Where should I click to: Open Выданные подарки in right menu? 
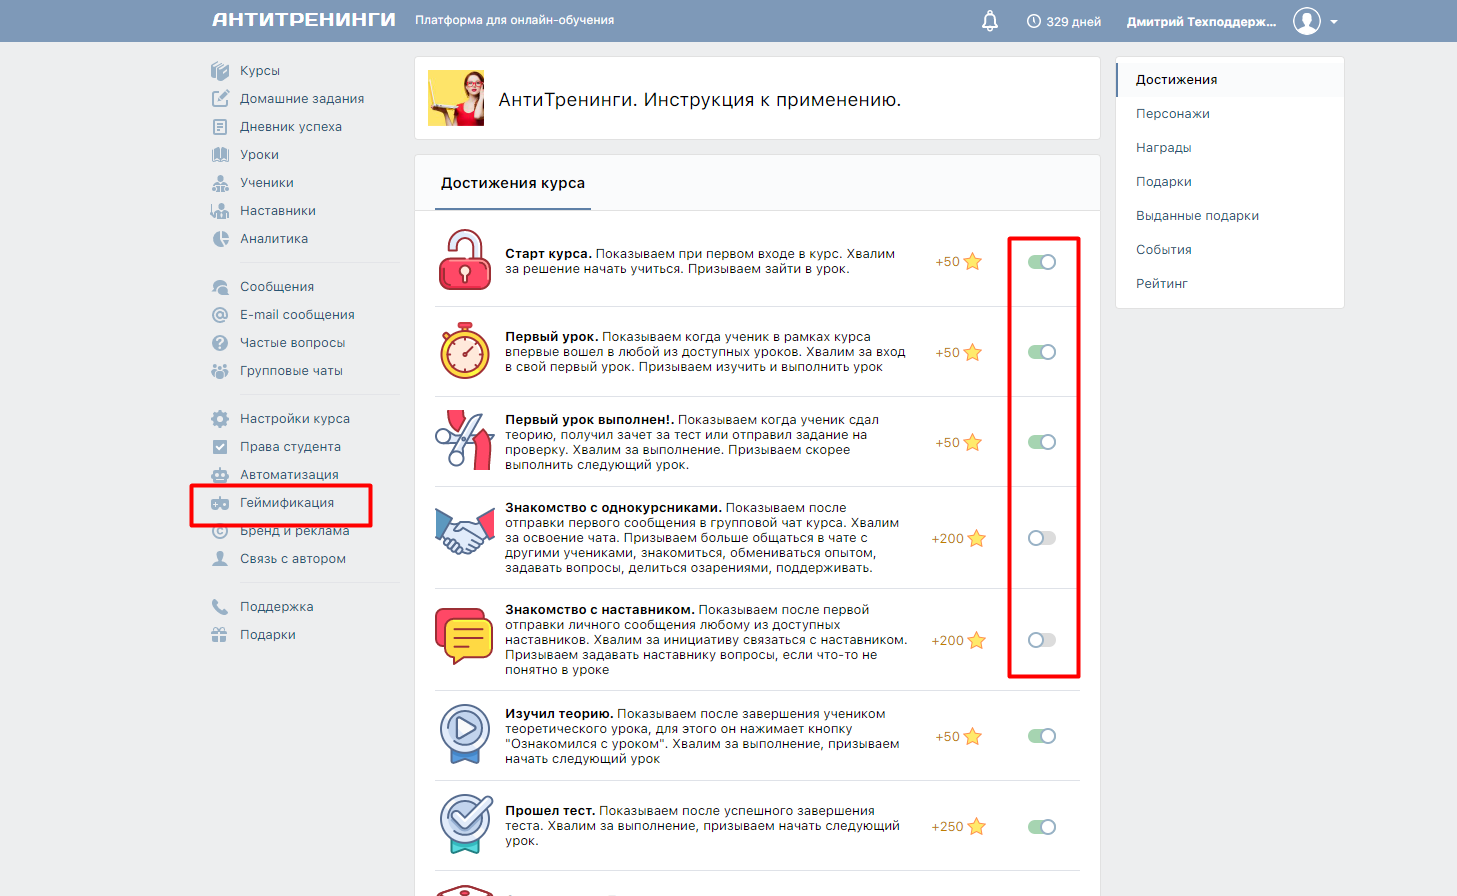tap(1197, 216)
